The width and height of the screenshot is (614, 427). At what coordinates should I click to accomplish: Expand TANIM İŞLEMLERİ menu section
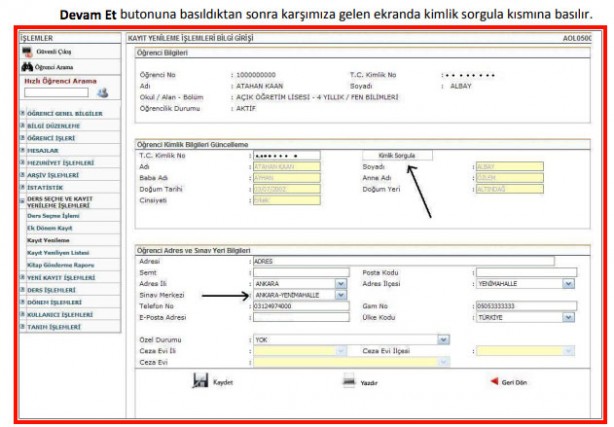(x=23, y=327)
